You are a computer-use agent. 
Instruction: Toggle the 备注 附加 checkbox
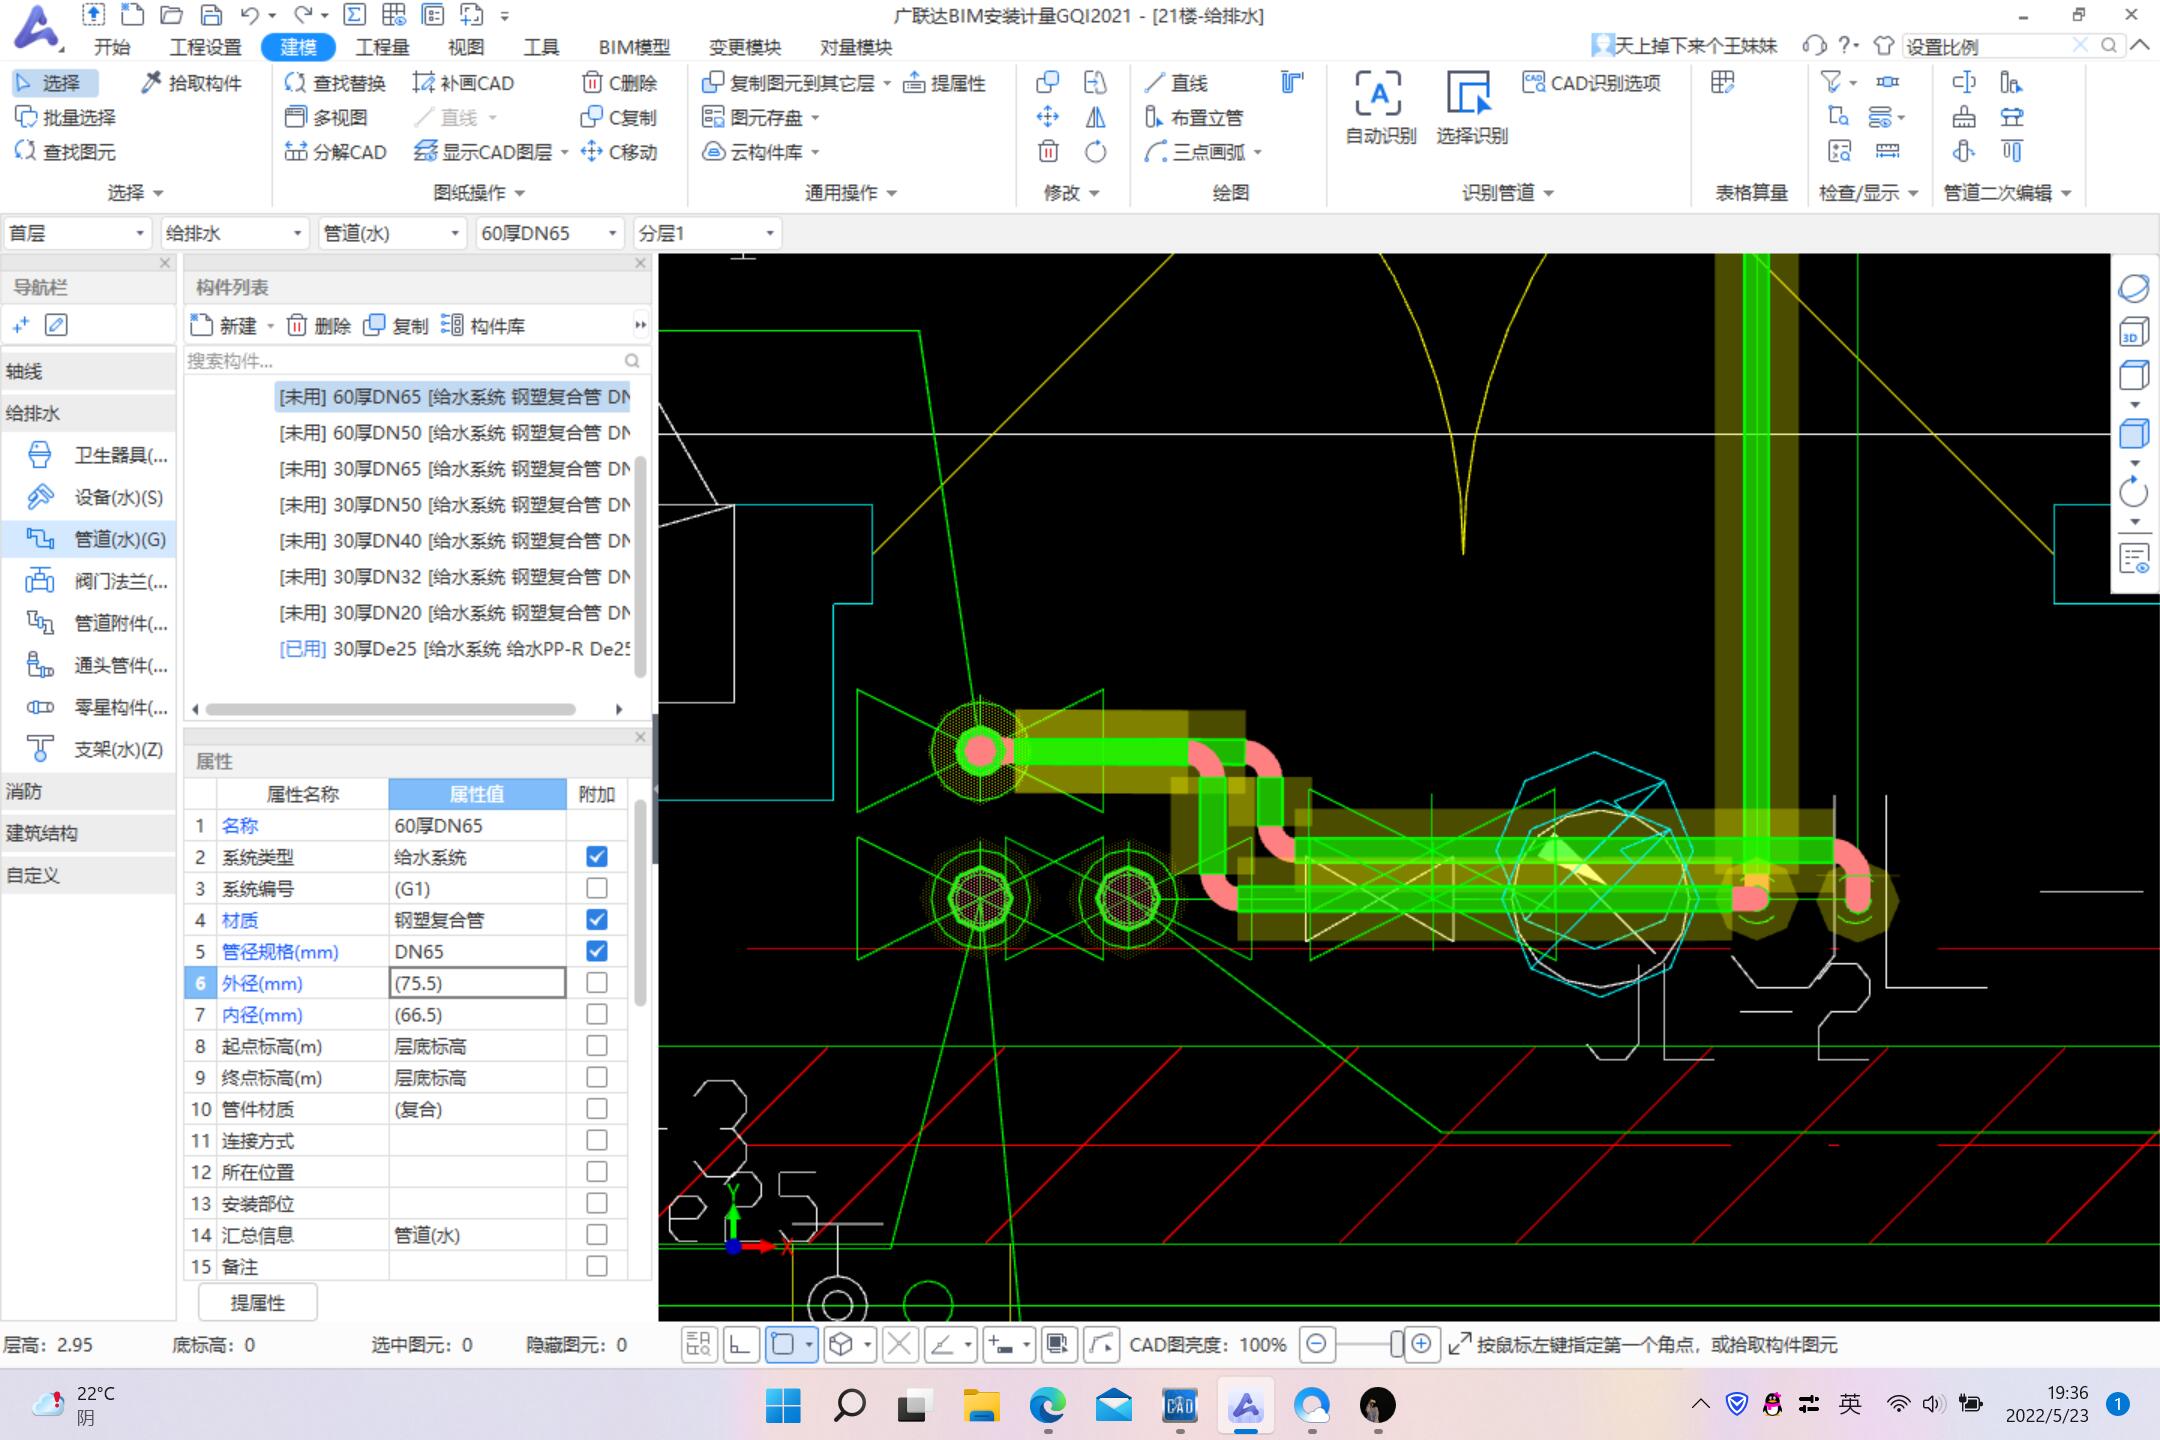click(597, 1266)
